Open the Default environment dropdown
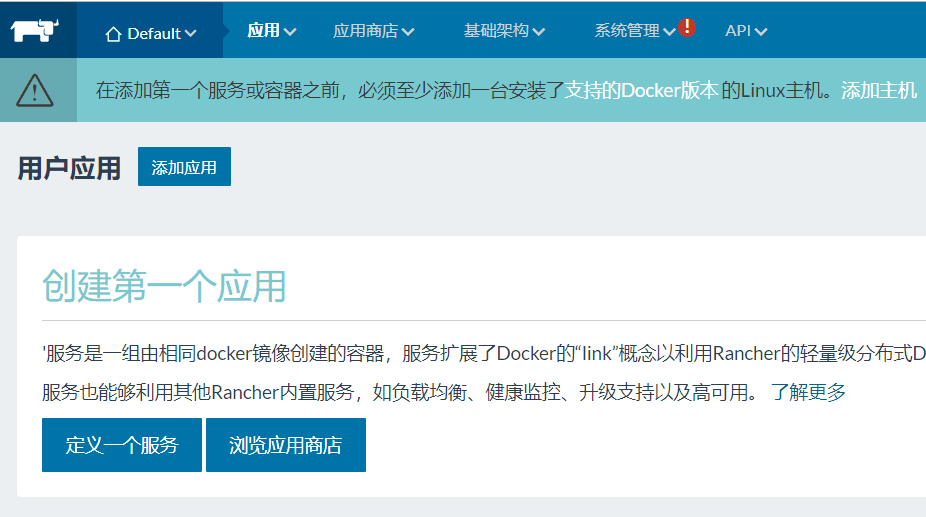Image resolution: width=926 pixels, height=517 pixels. tap(151, 34)
